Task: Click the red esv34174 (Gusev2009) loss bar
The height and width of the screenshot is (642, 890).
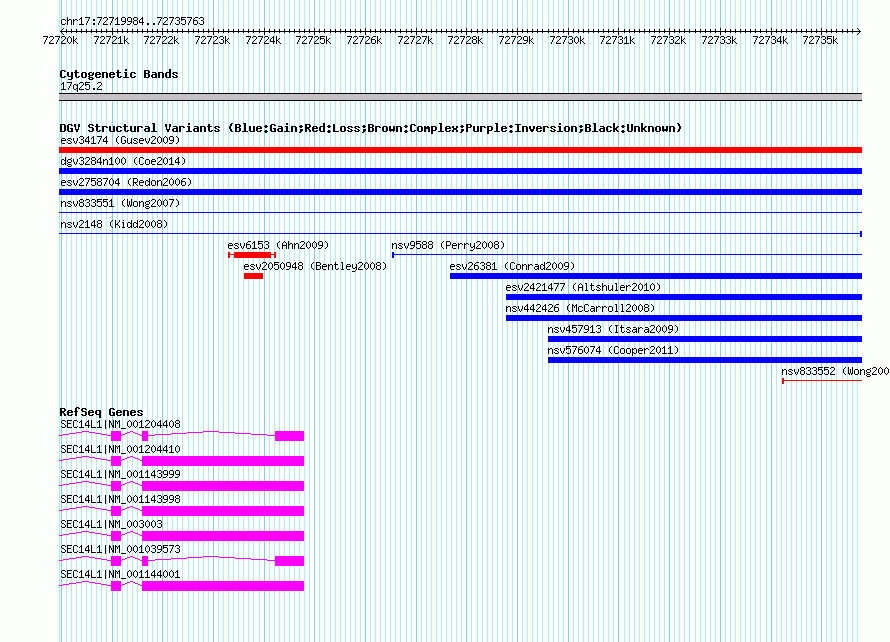Action: point(460,150)
